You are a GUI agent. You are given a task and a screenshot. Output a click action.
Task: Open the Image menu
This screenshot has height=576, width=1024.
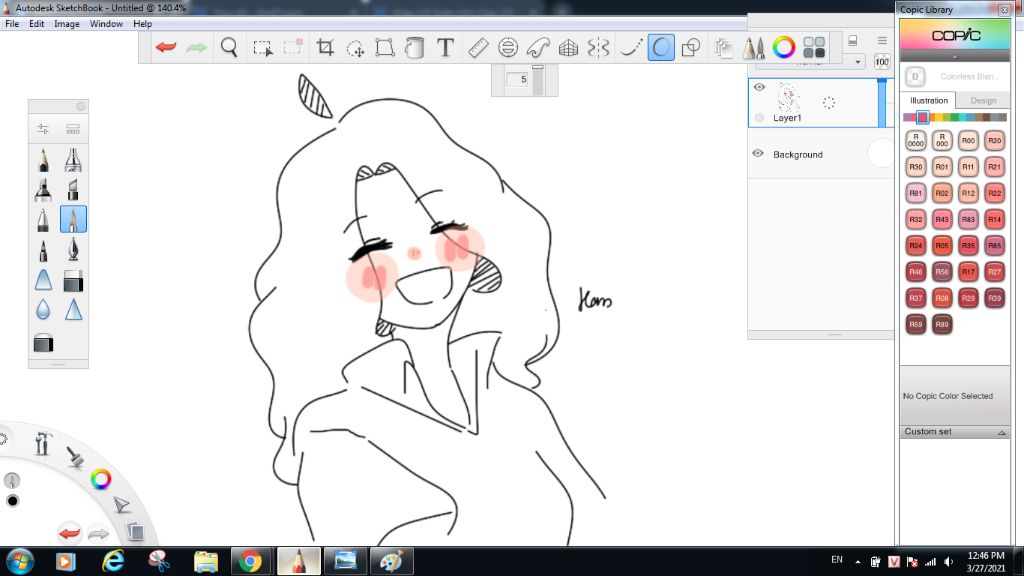point(67,24)
